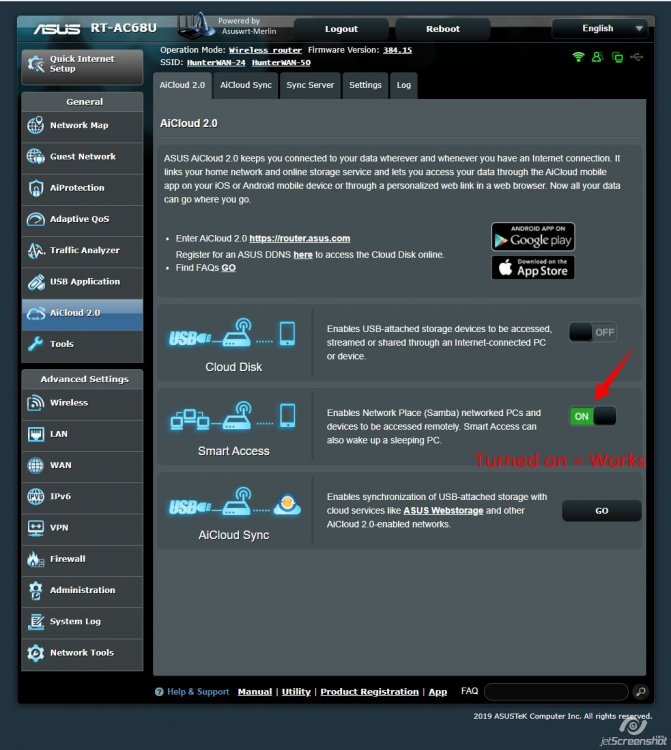Click the Network Tools gear icon
671x750 pixels.
coord(36,653)
